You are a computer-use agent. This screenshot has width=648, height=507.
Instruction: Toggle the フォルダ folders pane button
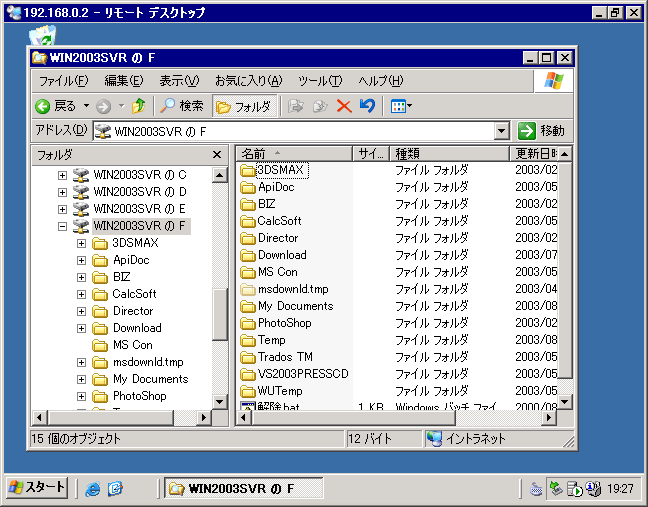pyautogui.click(x=244, y=107)
